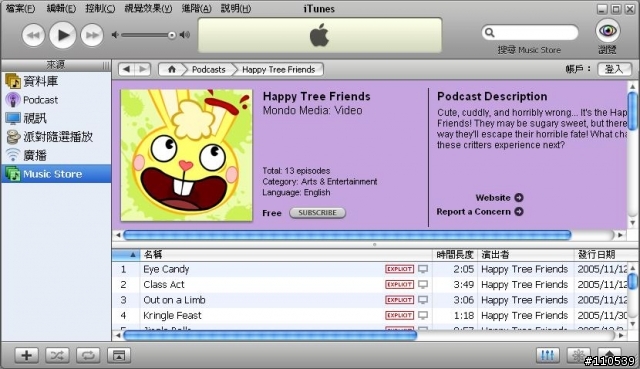Go forward in store navigation
640x369 pixels.
click(x=143, y=69)
